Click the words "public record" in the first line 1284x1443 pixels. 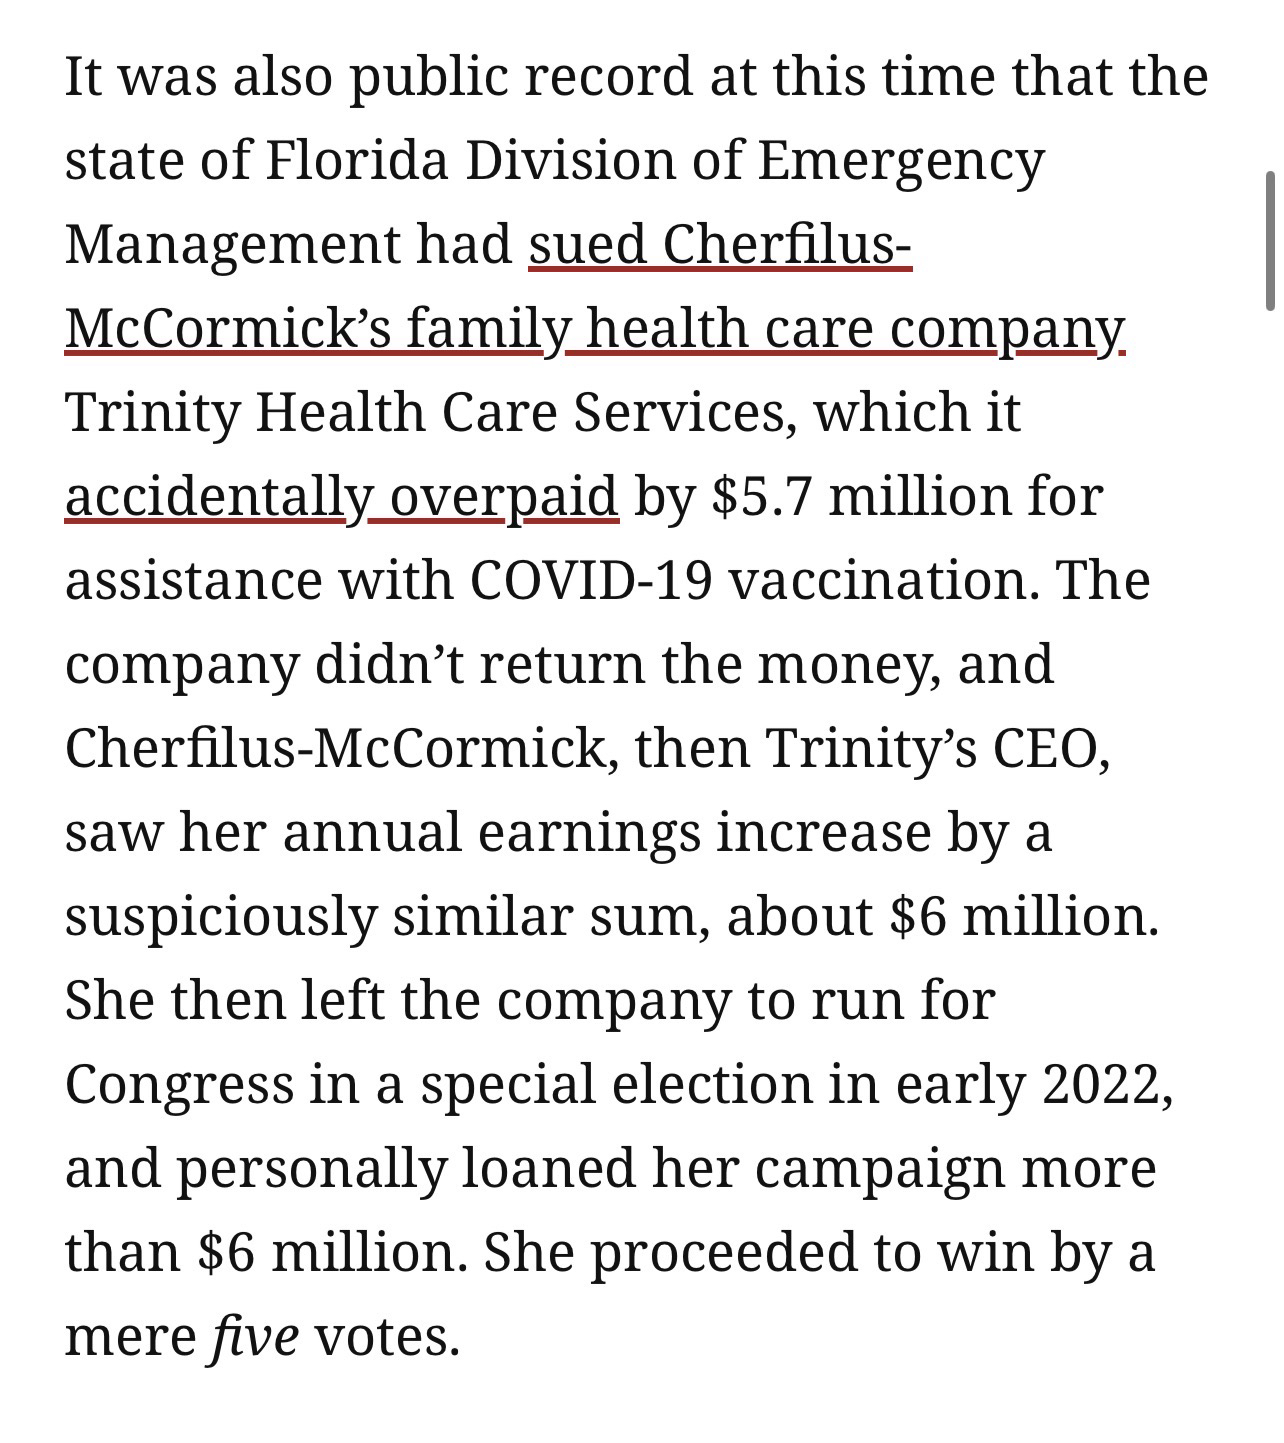[521, 77]
